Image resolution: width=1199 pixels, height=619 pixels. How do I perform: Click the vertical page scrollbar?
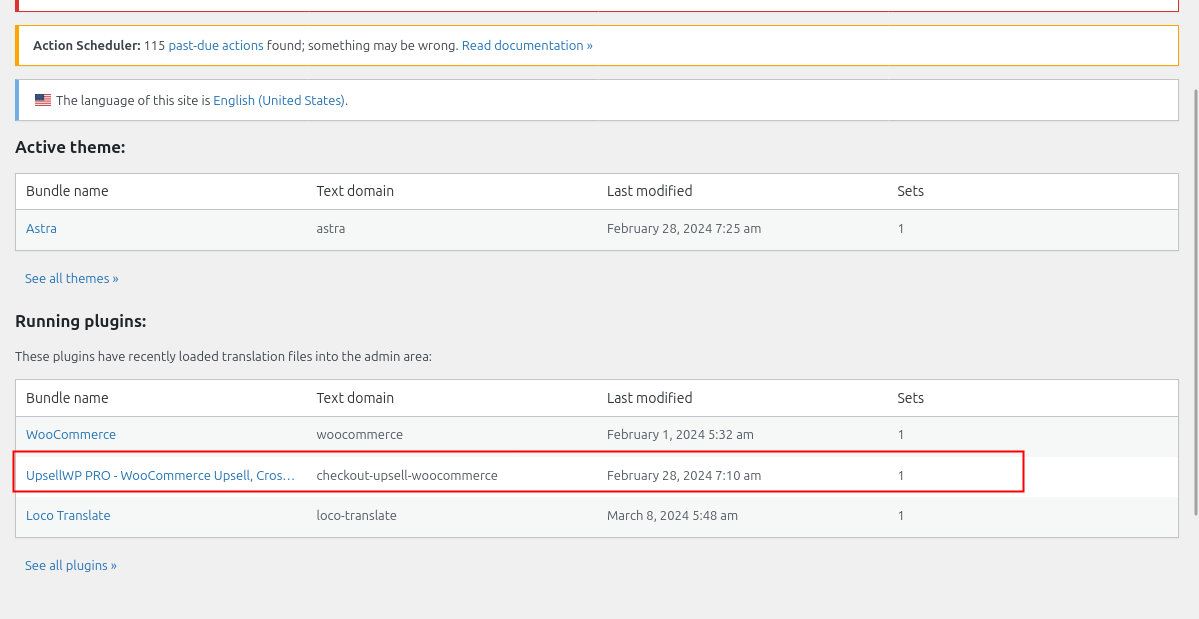1195,300
